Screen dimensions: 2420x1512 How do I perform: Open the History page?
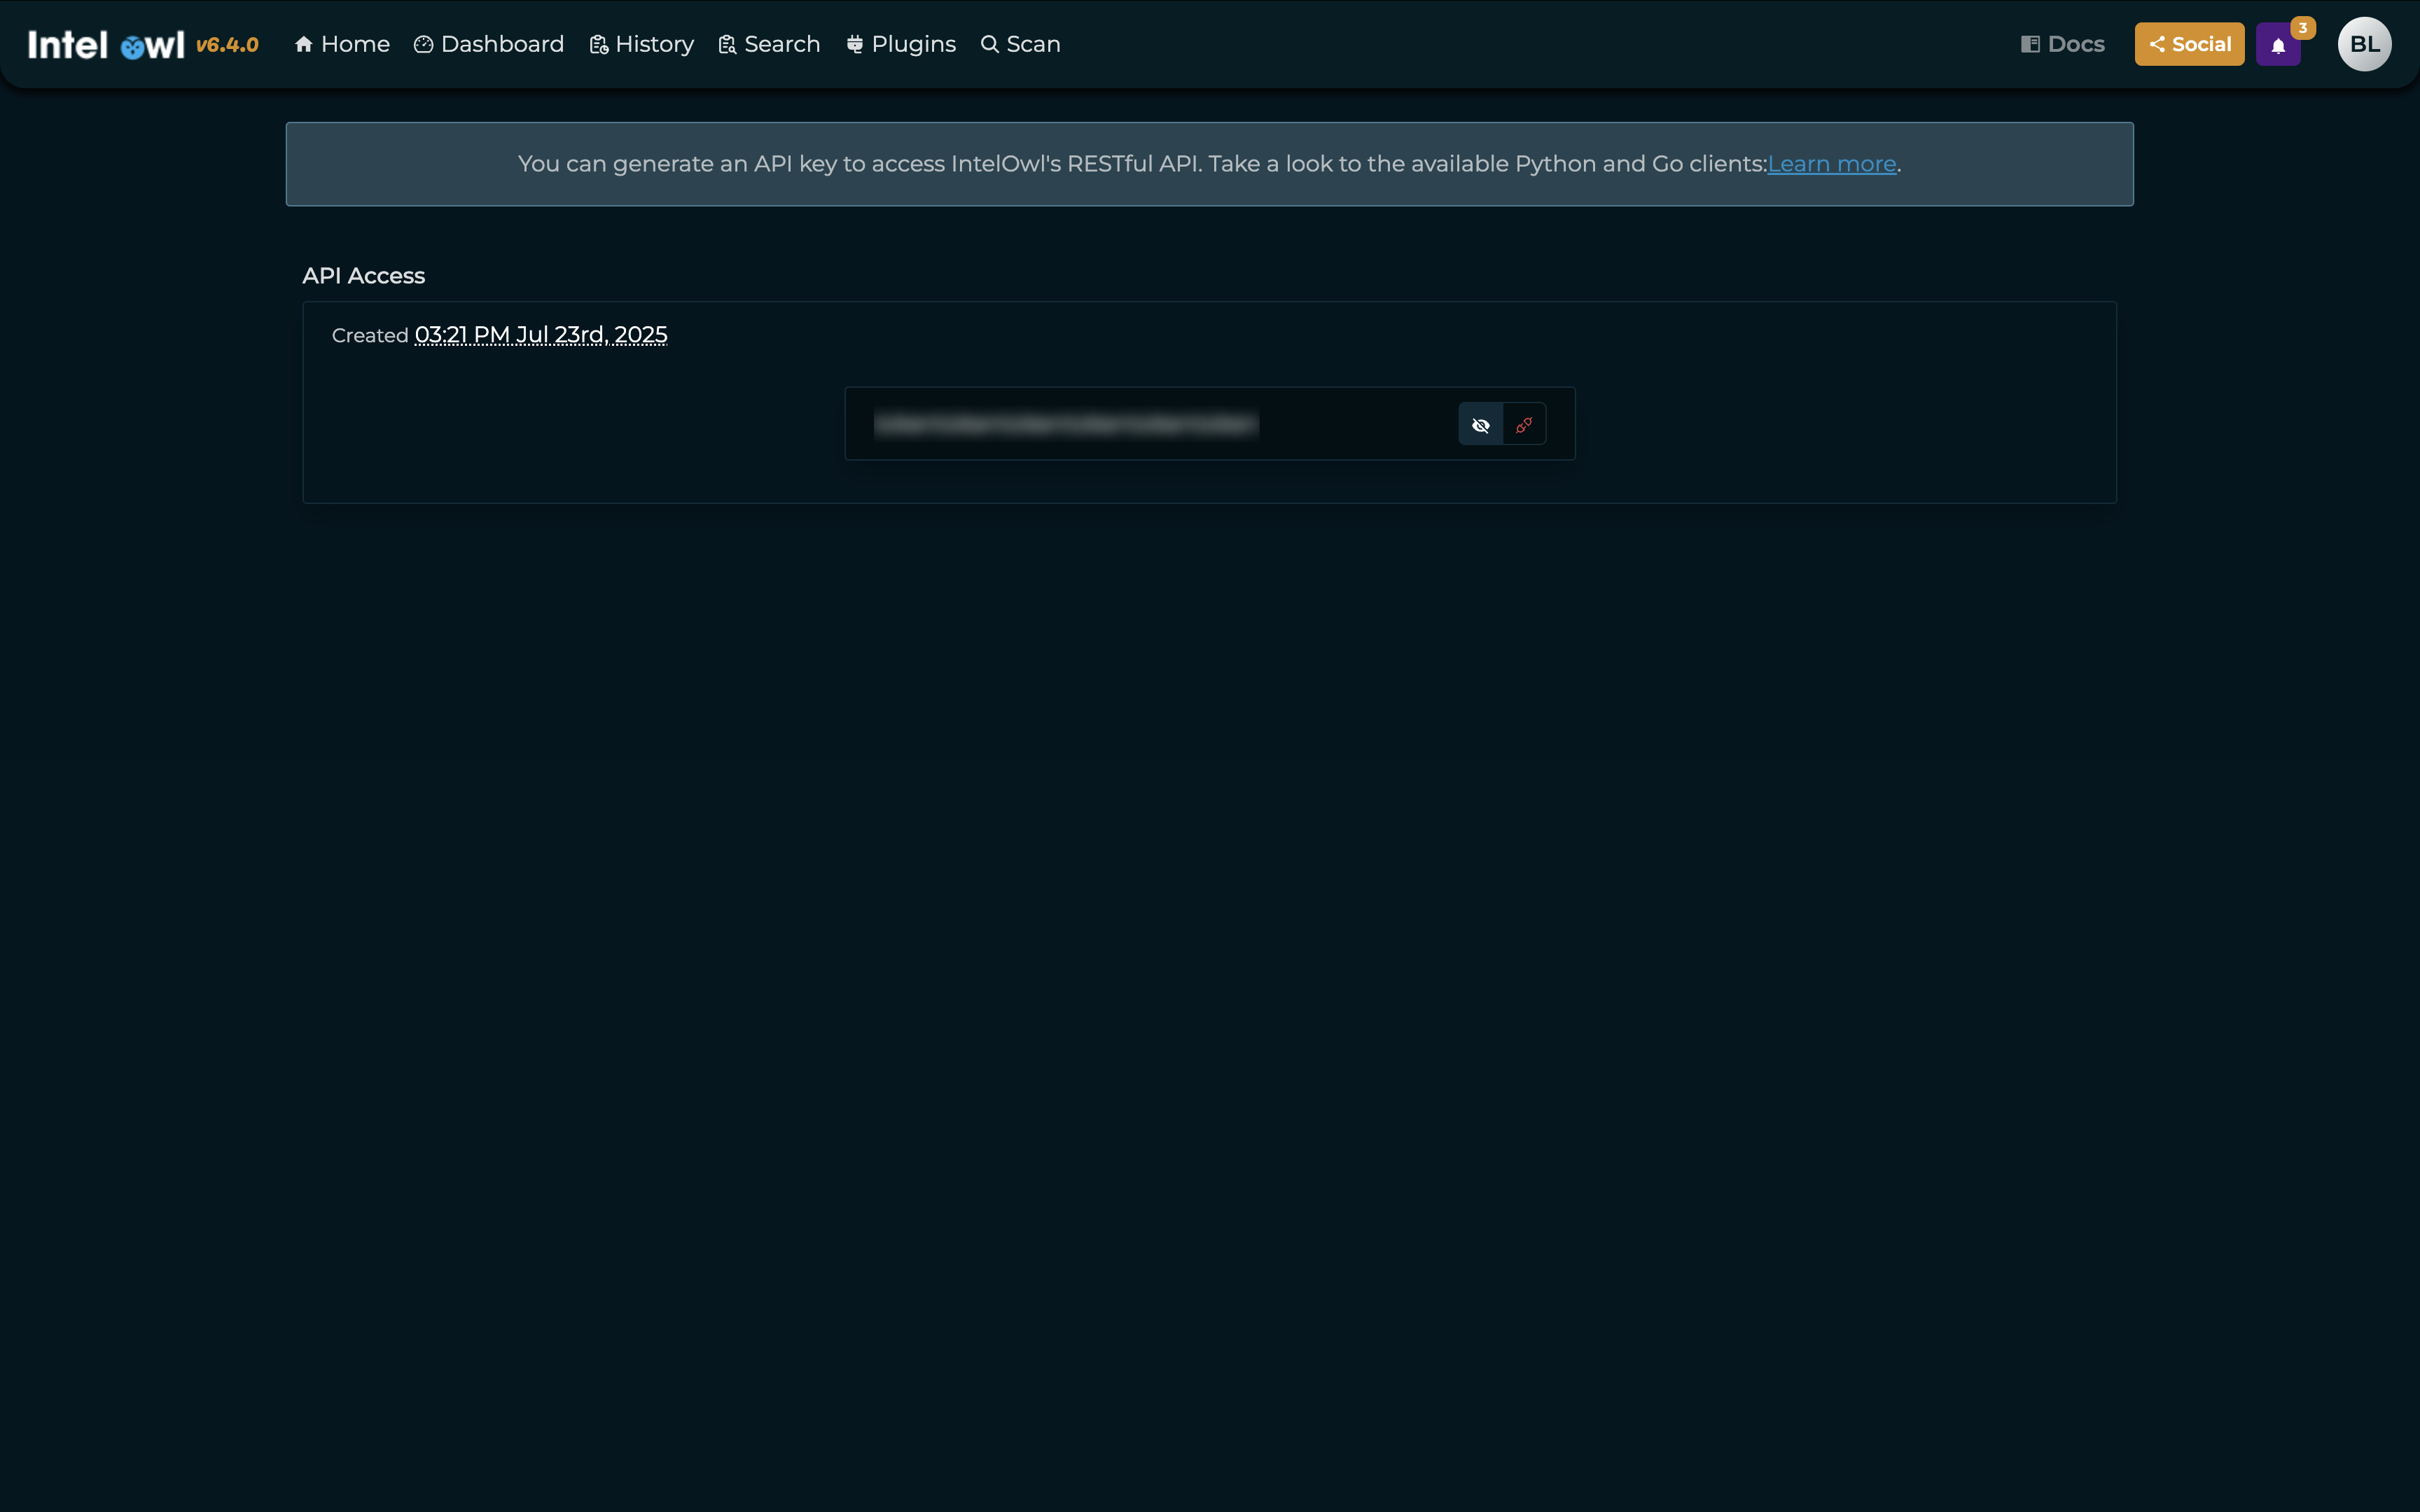(x=642, y=44)
